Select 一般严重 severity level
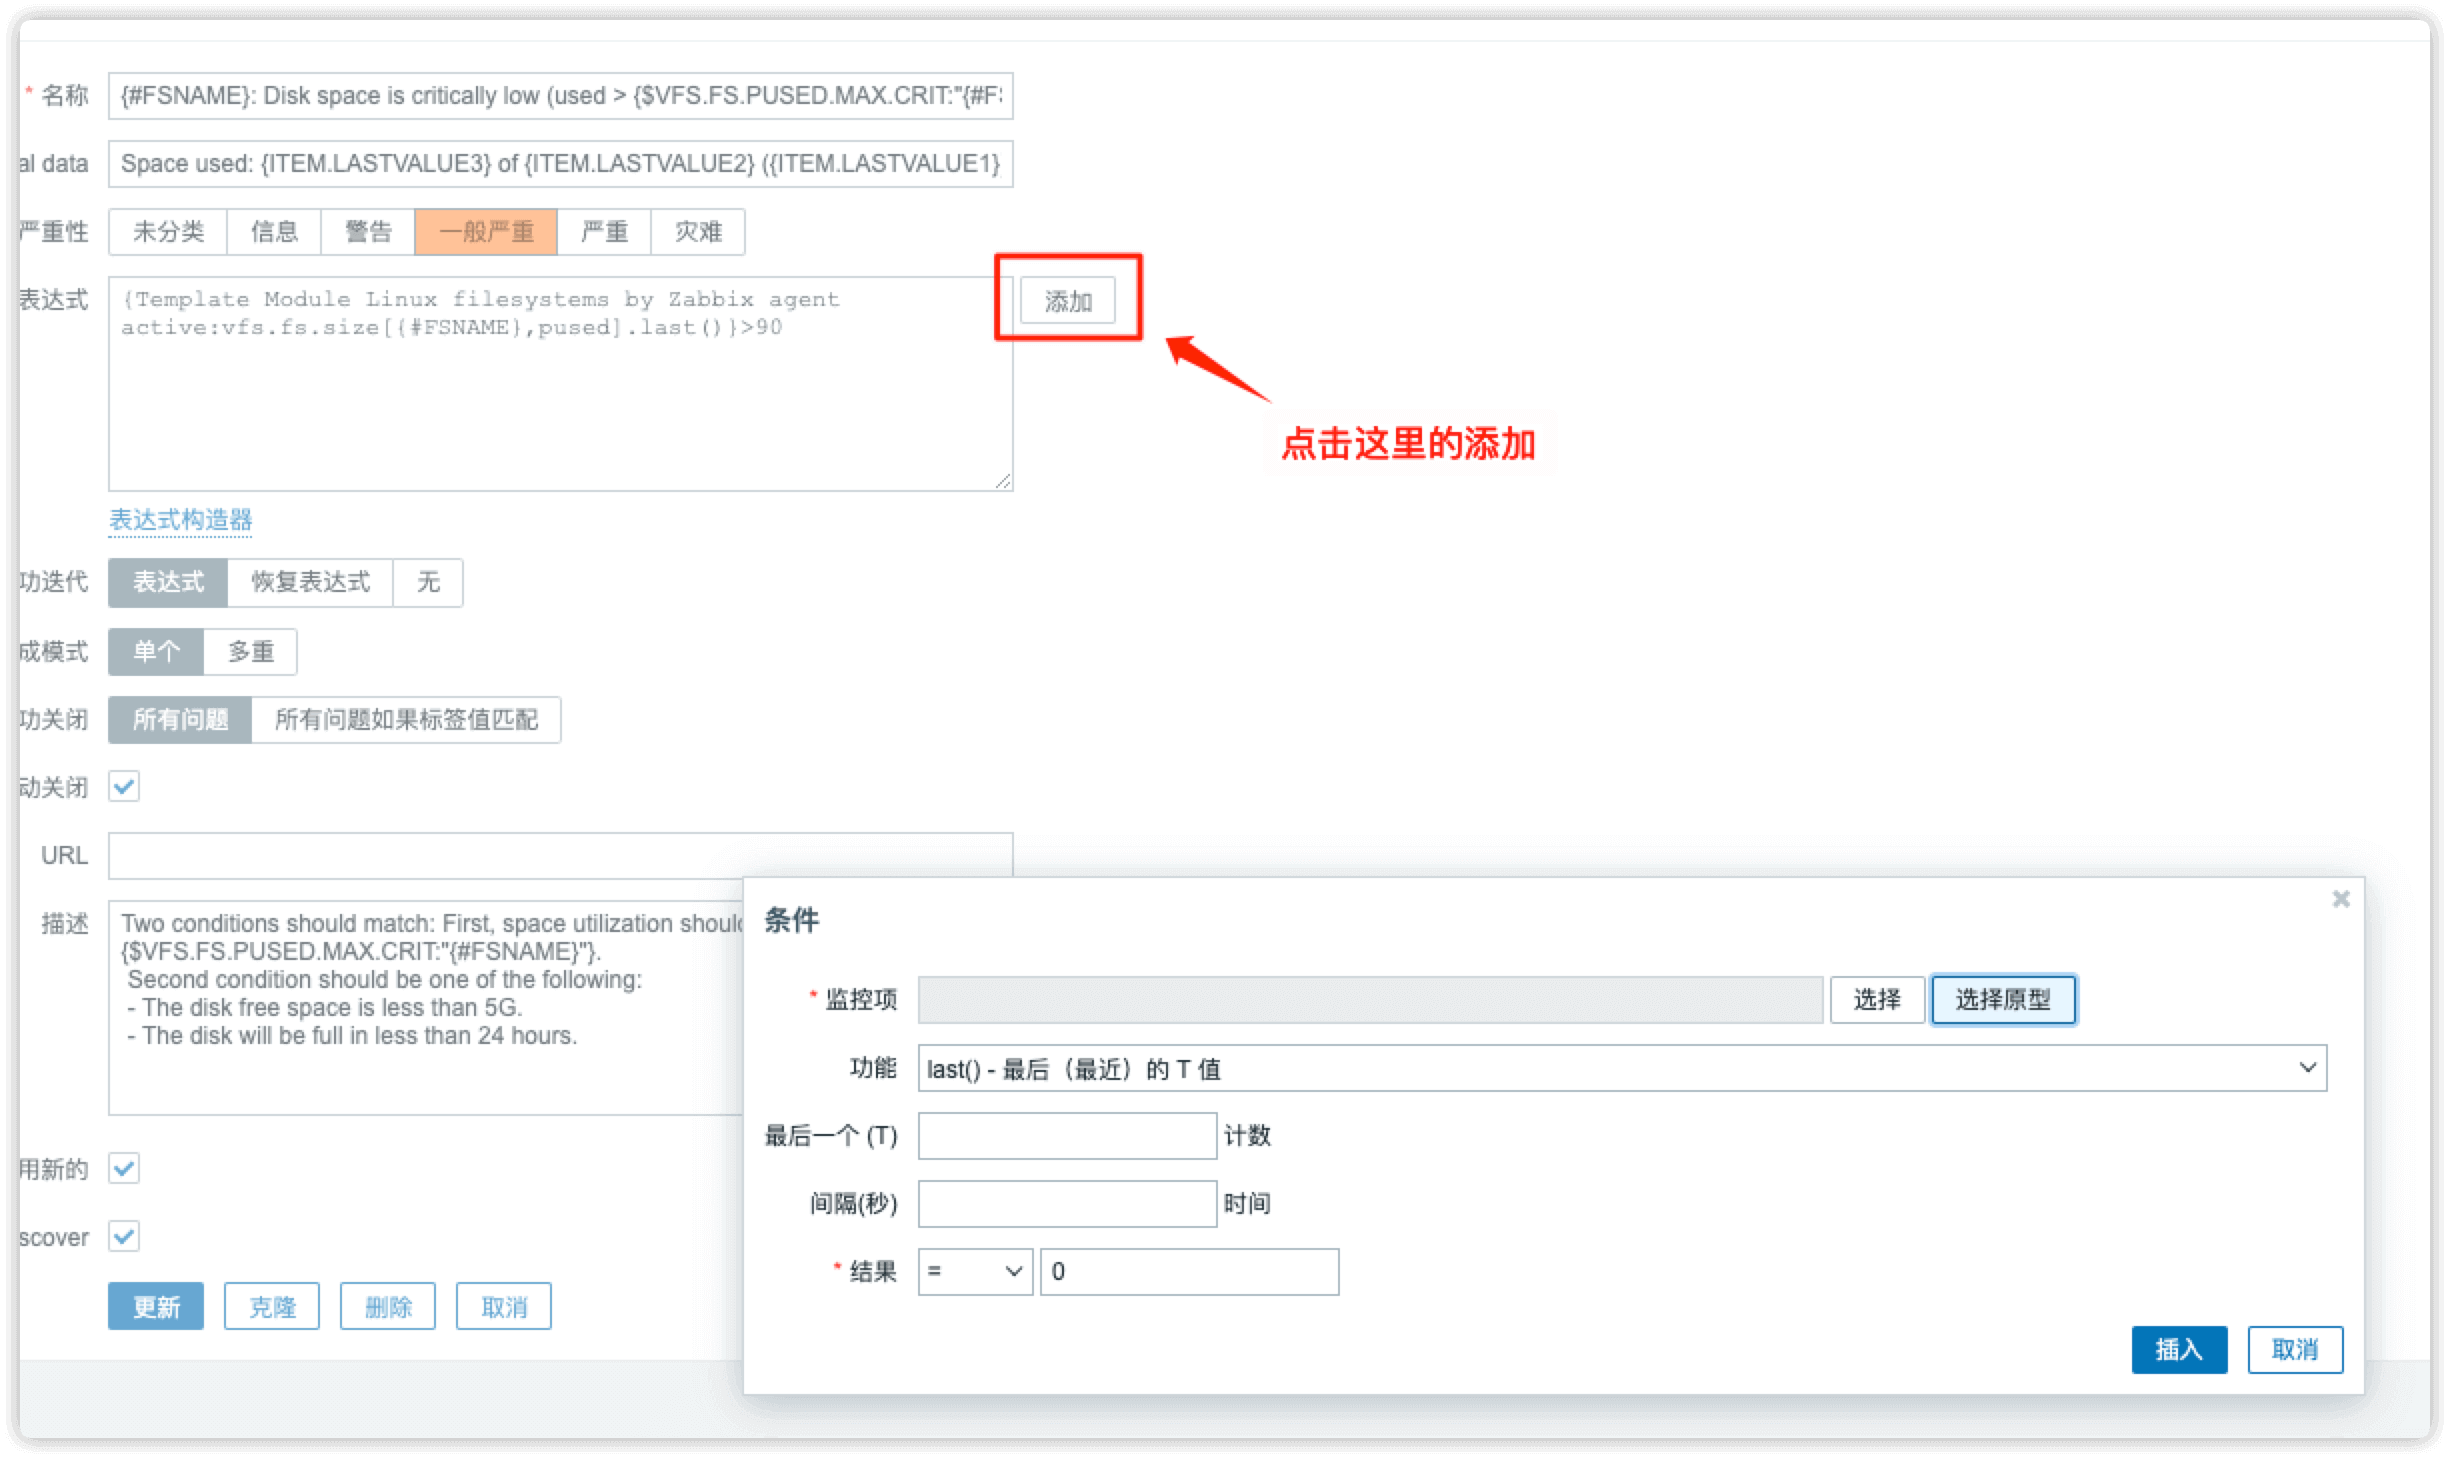The height and width of the screenshot is (1458, 2450). tap(486, 232)
